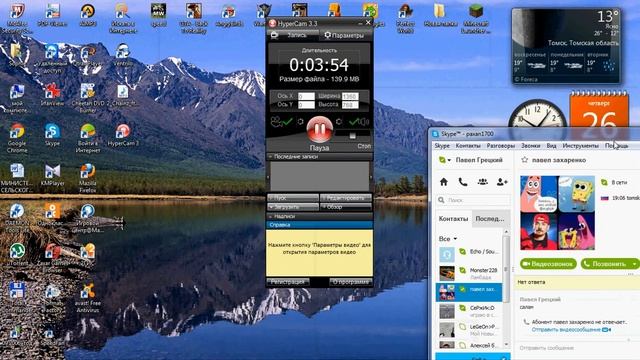
Task: Select the Алексей contact in Skype list
Action: (469, 345)
